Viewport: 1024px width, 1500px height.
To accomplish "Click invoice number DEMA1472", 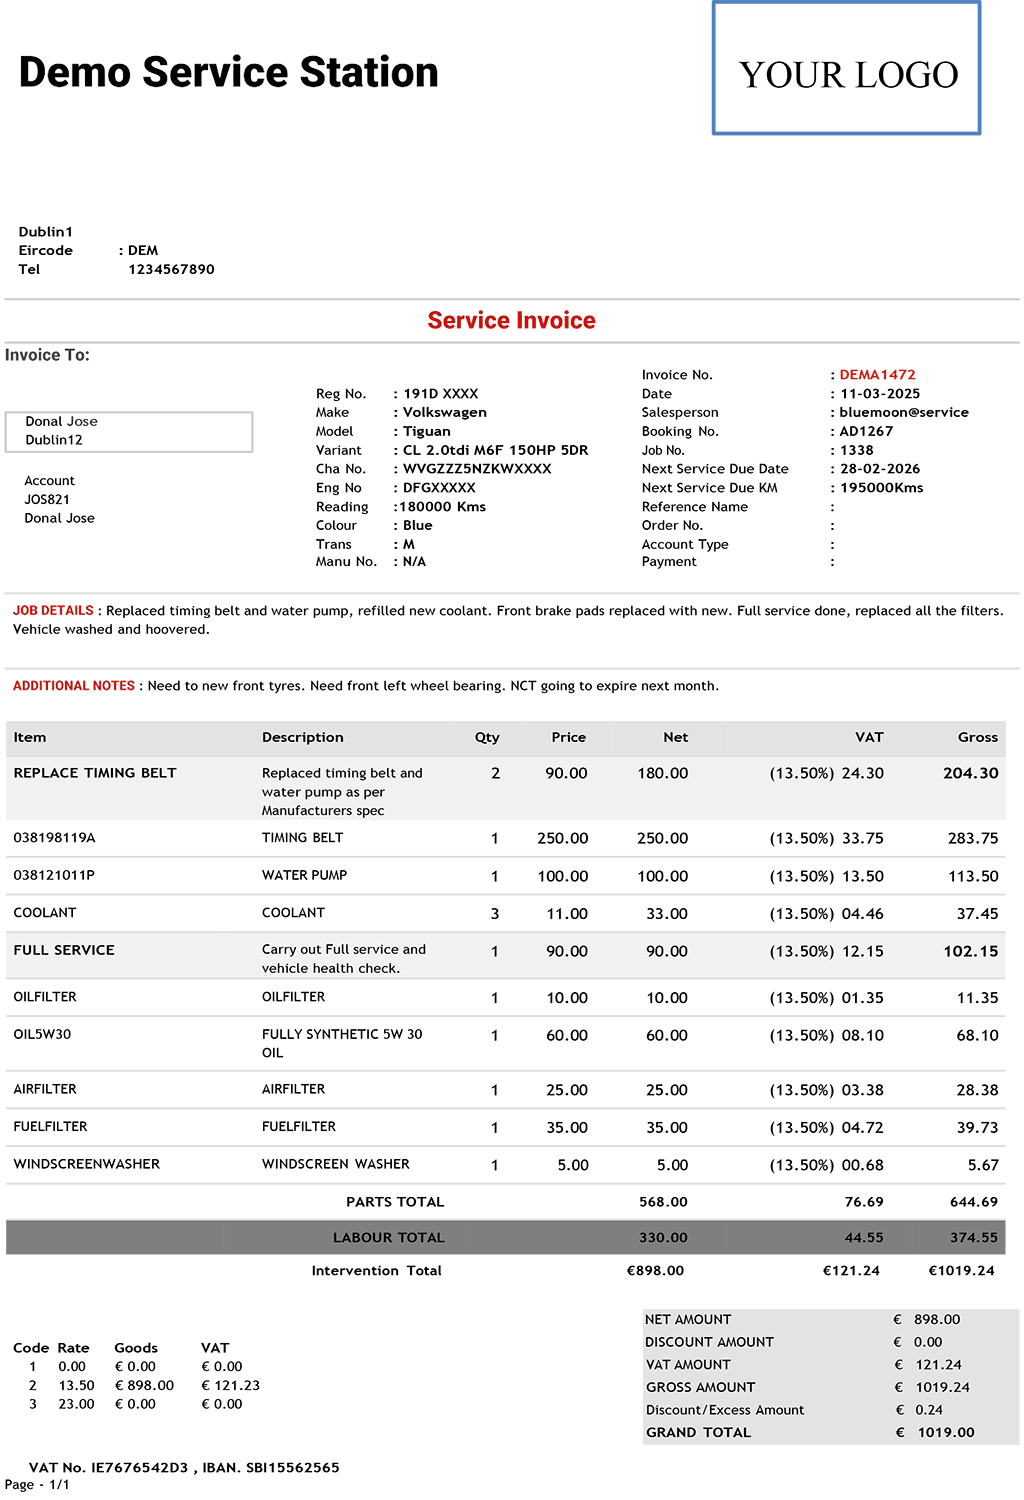I will (x=877, y=375).
